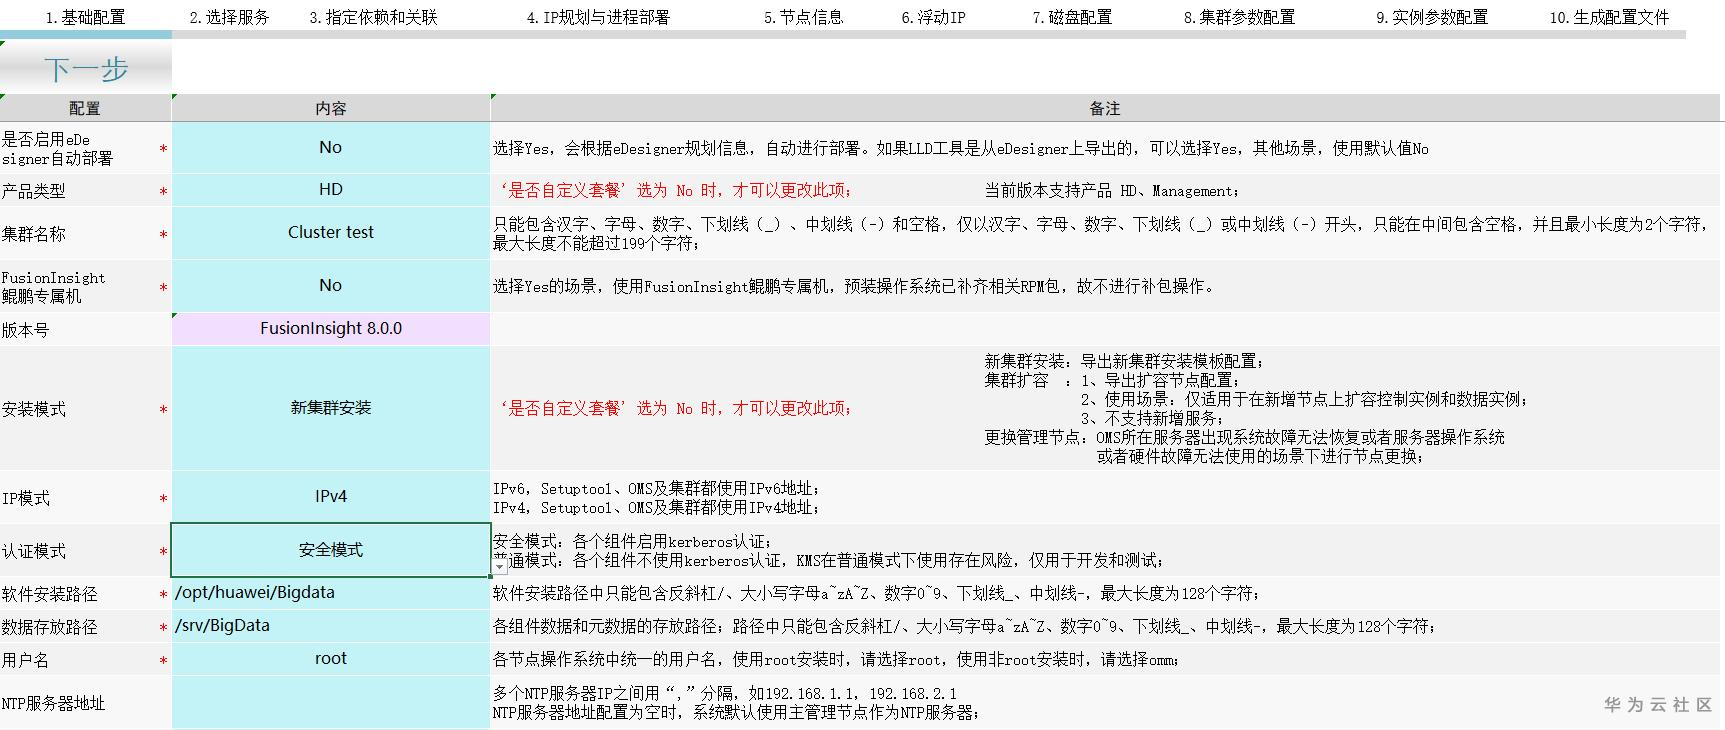Select the eDesigner自动部署 No cell
The width and height of the screenshot is (1725, 730).
click(x=331, y=148)
